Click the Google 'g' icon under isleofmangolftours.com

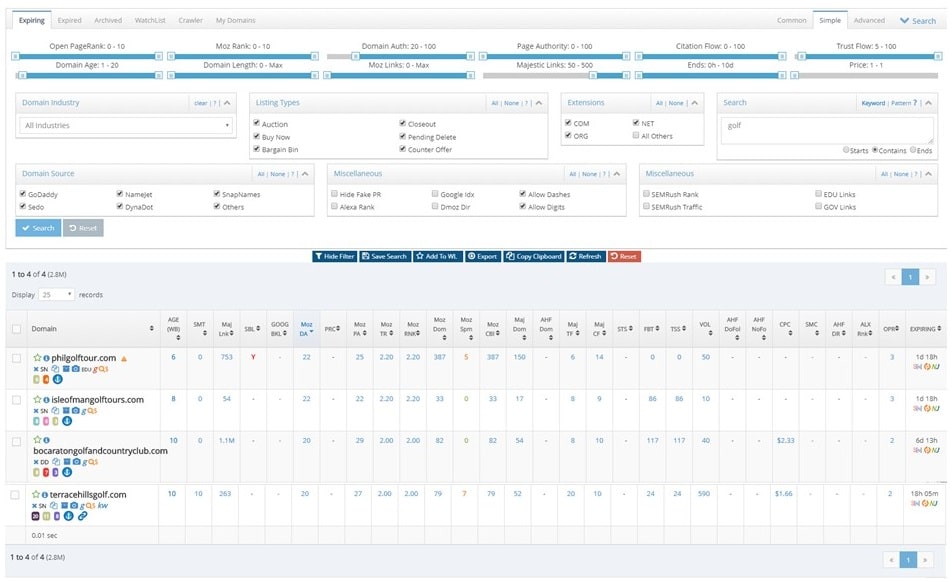pyautogui.click(x=83, y=410)
